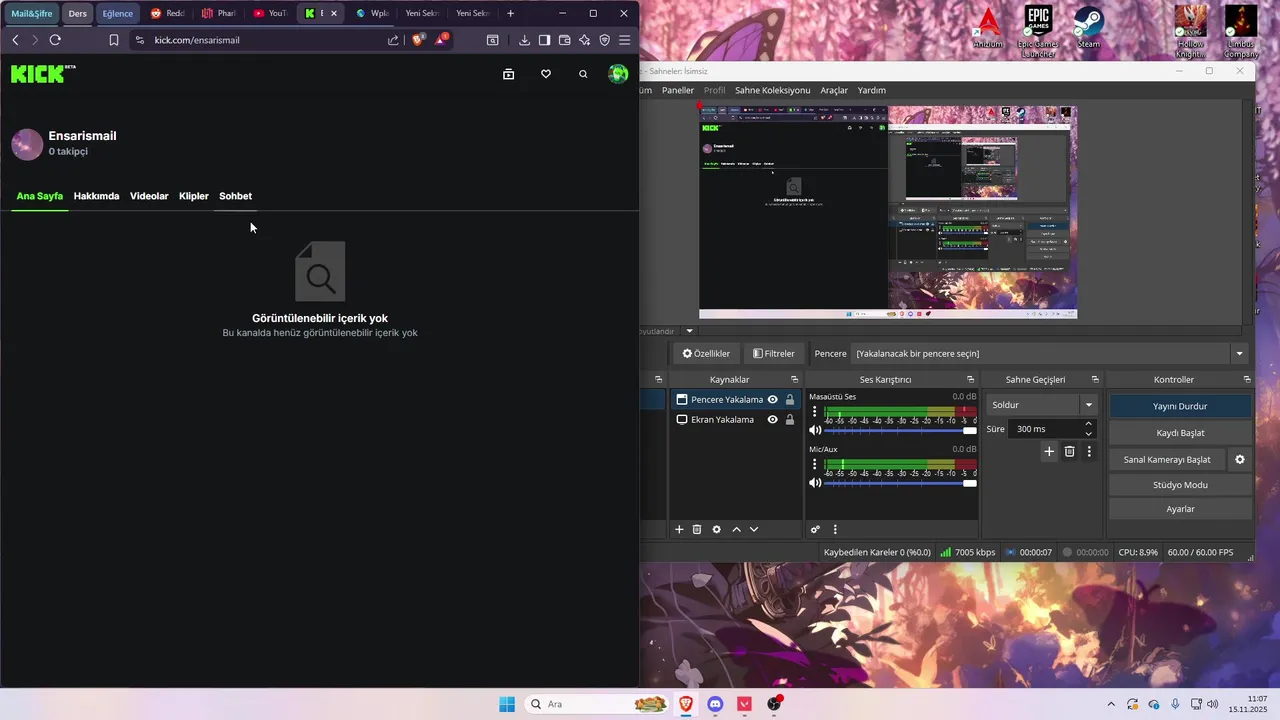Open the Paneller menu in OBS
This screenshot has width=1280, height=720.
[x=678, y=90]
